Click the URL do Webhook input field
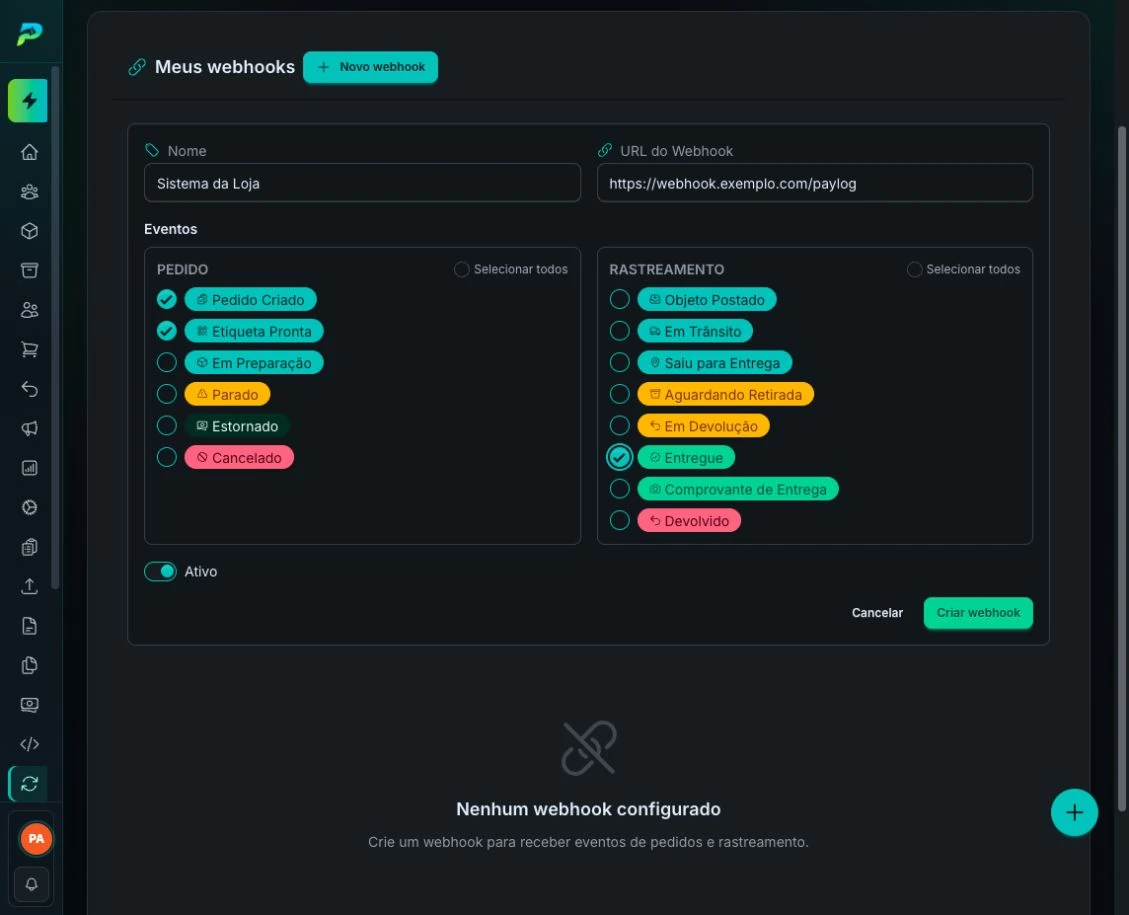The width and height of the screenshot is (1129, 915). 814,184
